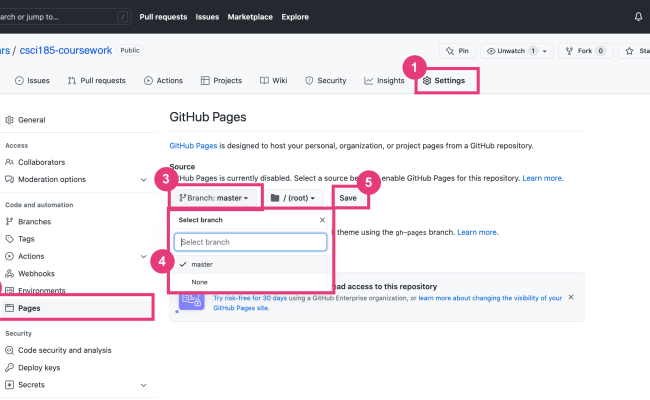Open the csci185-coursework repository link

[x=66, y=50]
